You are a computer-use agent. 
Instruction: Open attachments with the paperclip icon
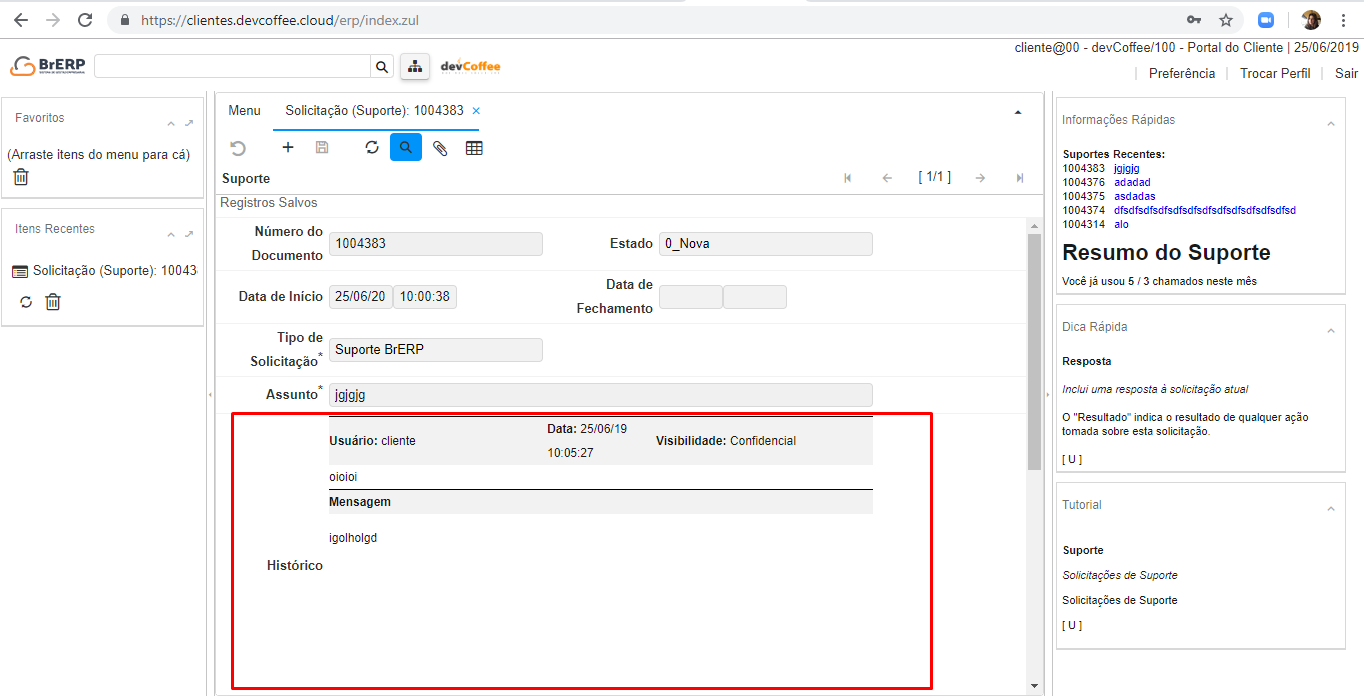click(x=440, y=148)
